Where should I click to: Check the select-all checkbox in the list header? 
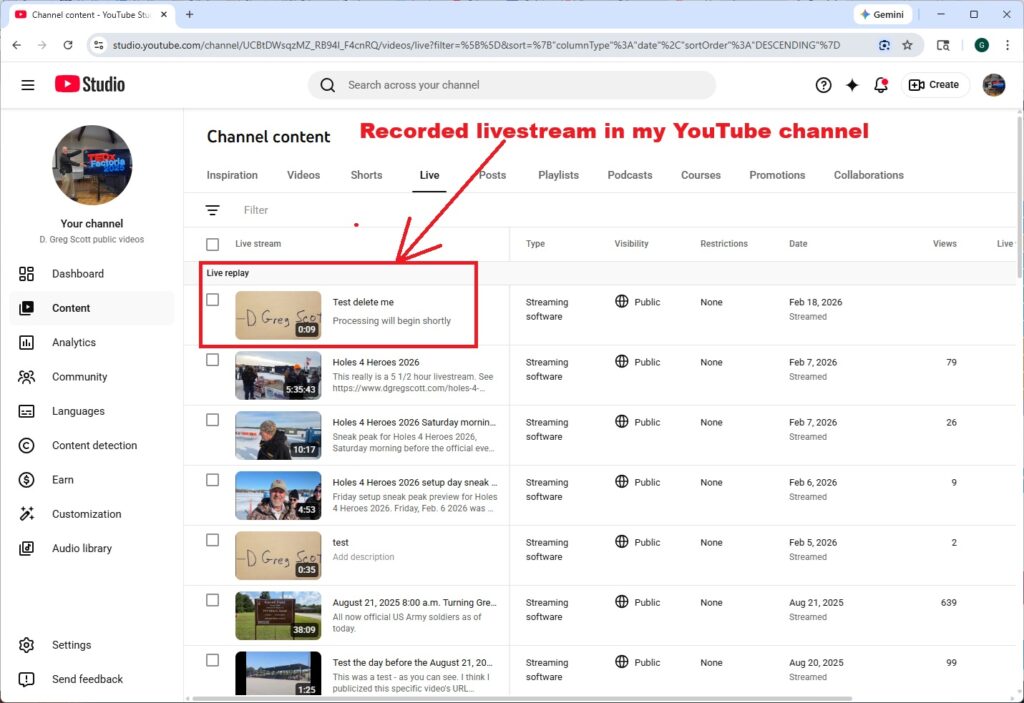point(213,243)
